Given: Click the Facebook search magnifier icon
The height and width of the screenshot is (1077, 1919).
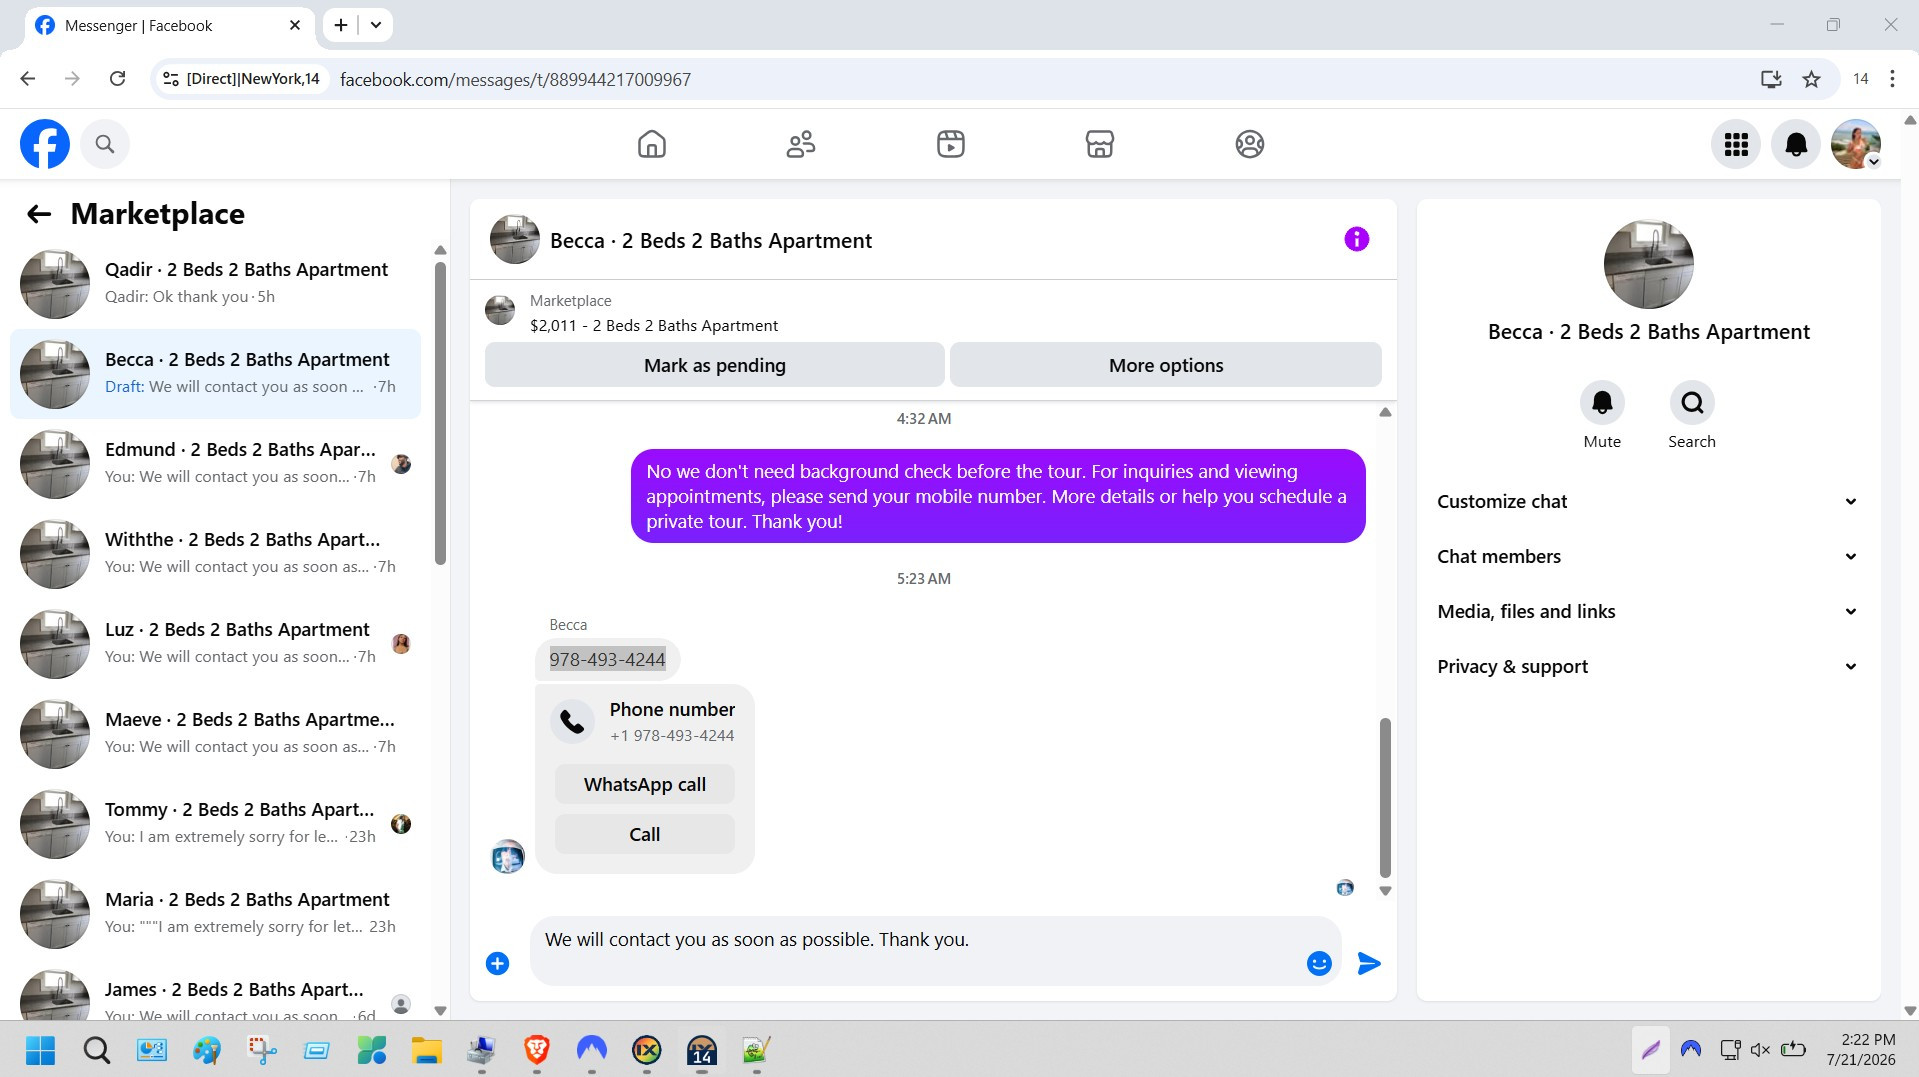Looking at the screenshot, I should (105, 144).
